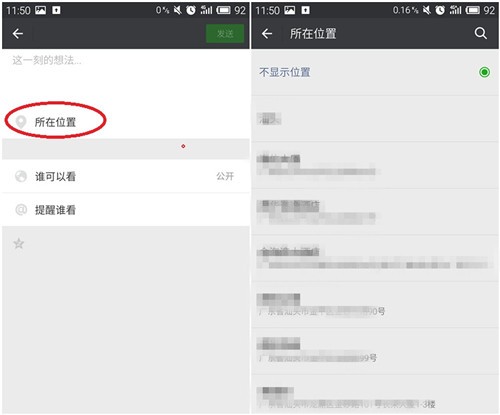Focus the 这一刻的想法 text field
This screenshot has height=415, width=500.
click(x=126, y=77)
